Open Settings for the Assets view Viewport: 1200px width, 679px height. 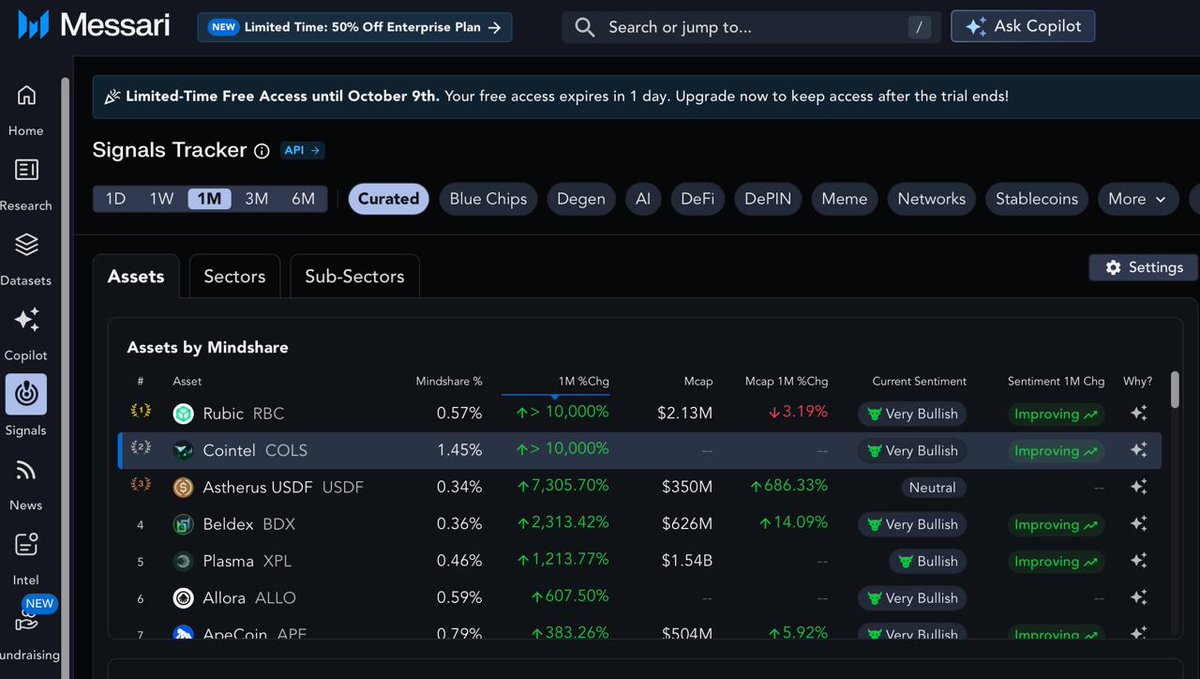point(1142,267)
